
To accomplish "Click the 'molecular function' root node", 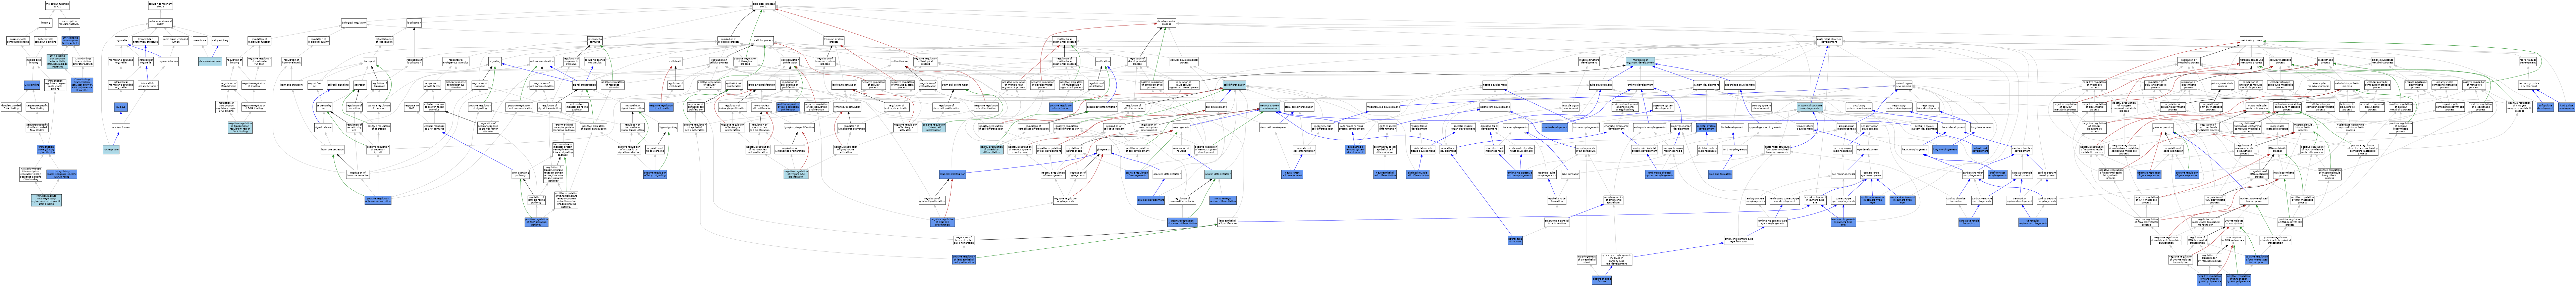I will coord(57,5).
